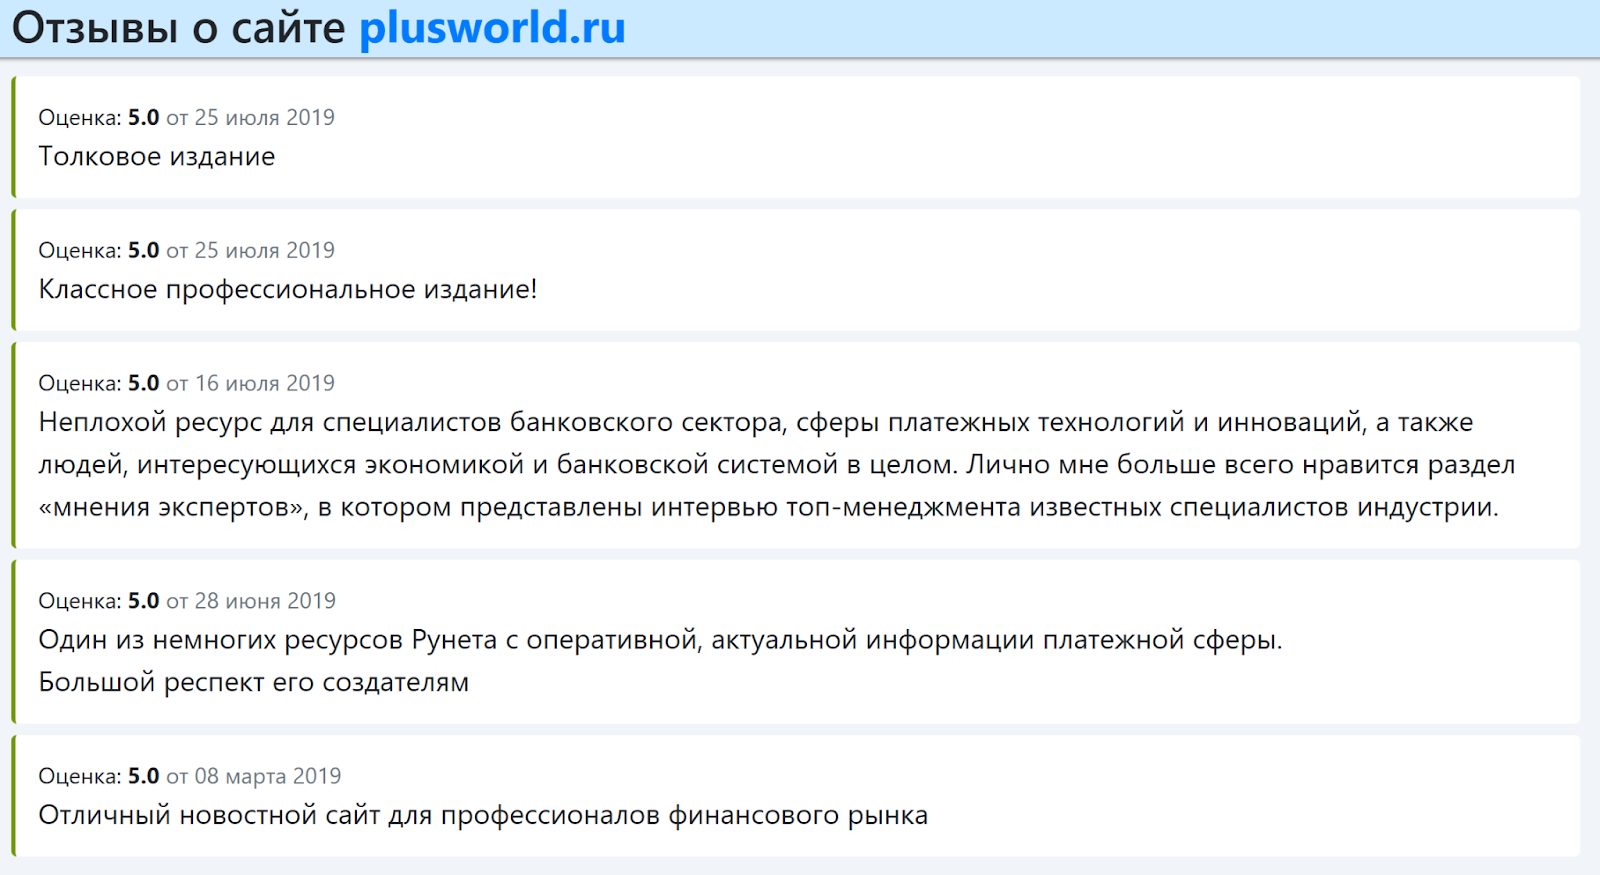Click the date "16 июля 2019"
The height and width of the screenshot is (875, 1600).
pos(264,383)
